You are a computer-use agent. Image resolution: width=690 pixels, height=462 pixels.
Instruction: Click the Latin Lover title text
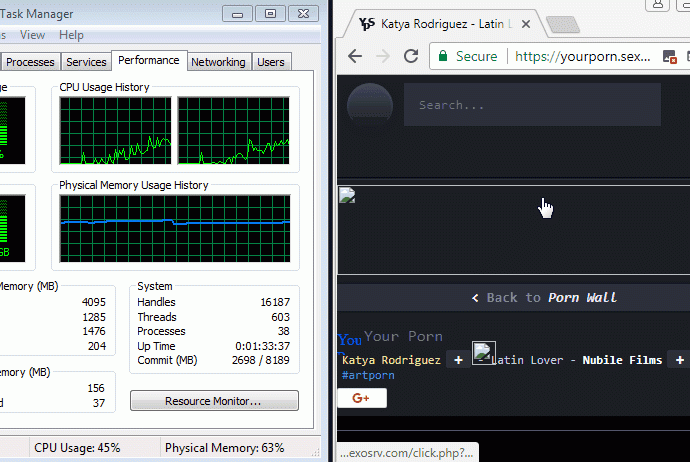(527, 360)
